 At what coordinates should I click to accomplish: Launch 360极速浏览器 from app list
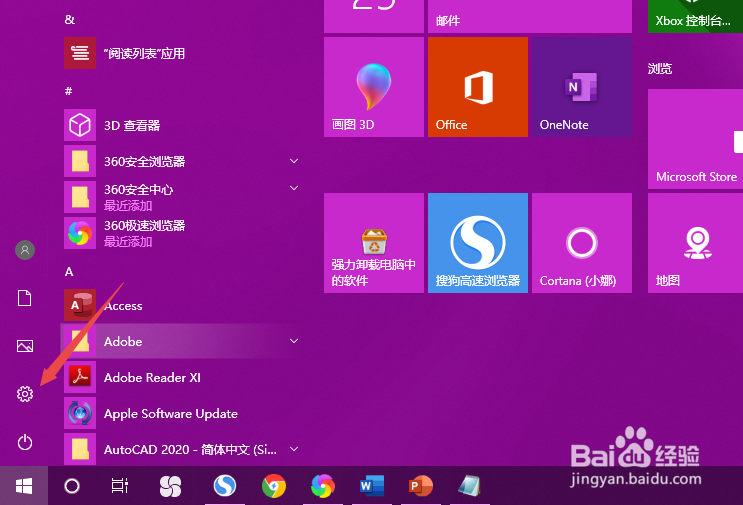click(180, 233)
